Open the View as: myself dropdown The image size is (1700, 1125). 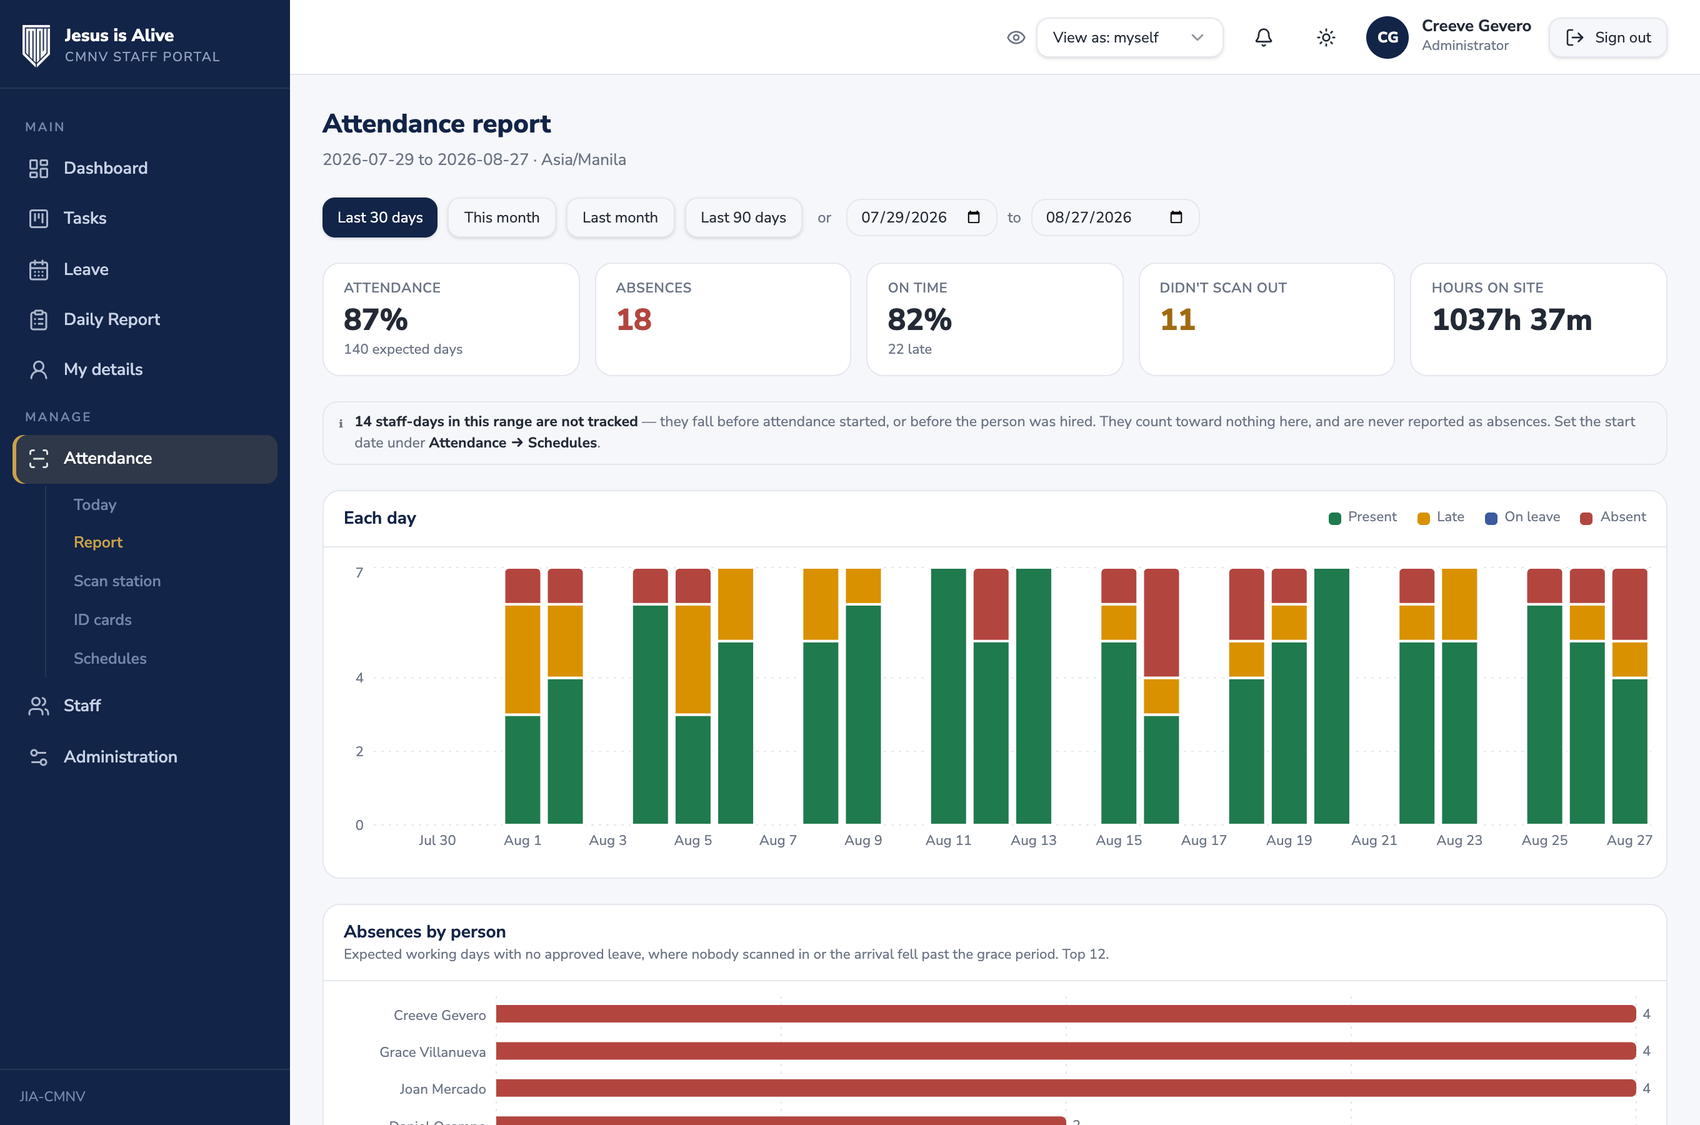click(1129, 38)
